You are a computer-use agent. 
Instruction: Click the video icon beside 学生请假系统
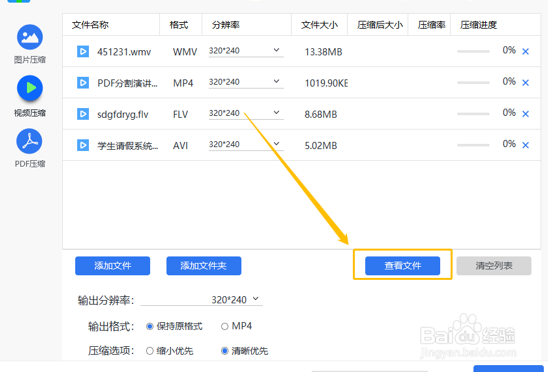(83, 145)
